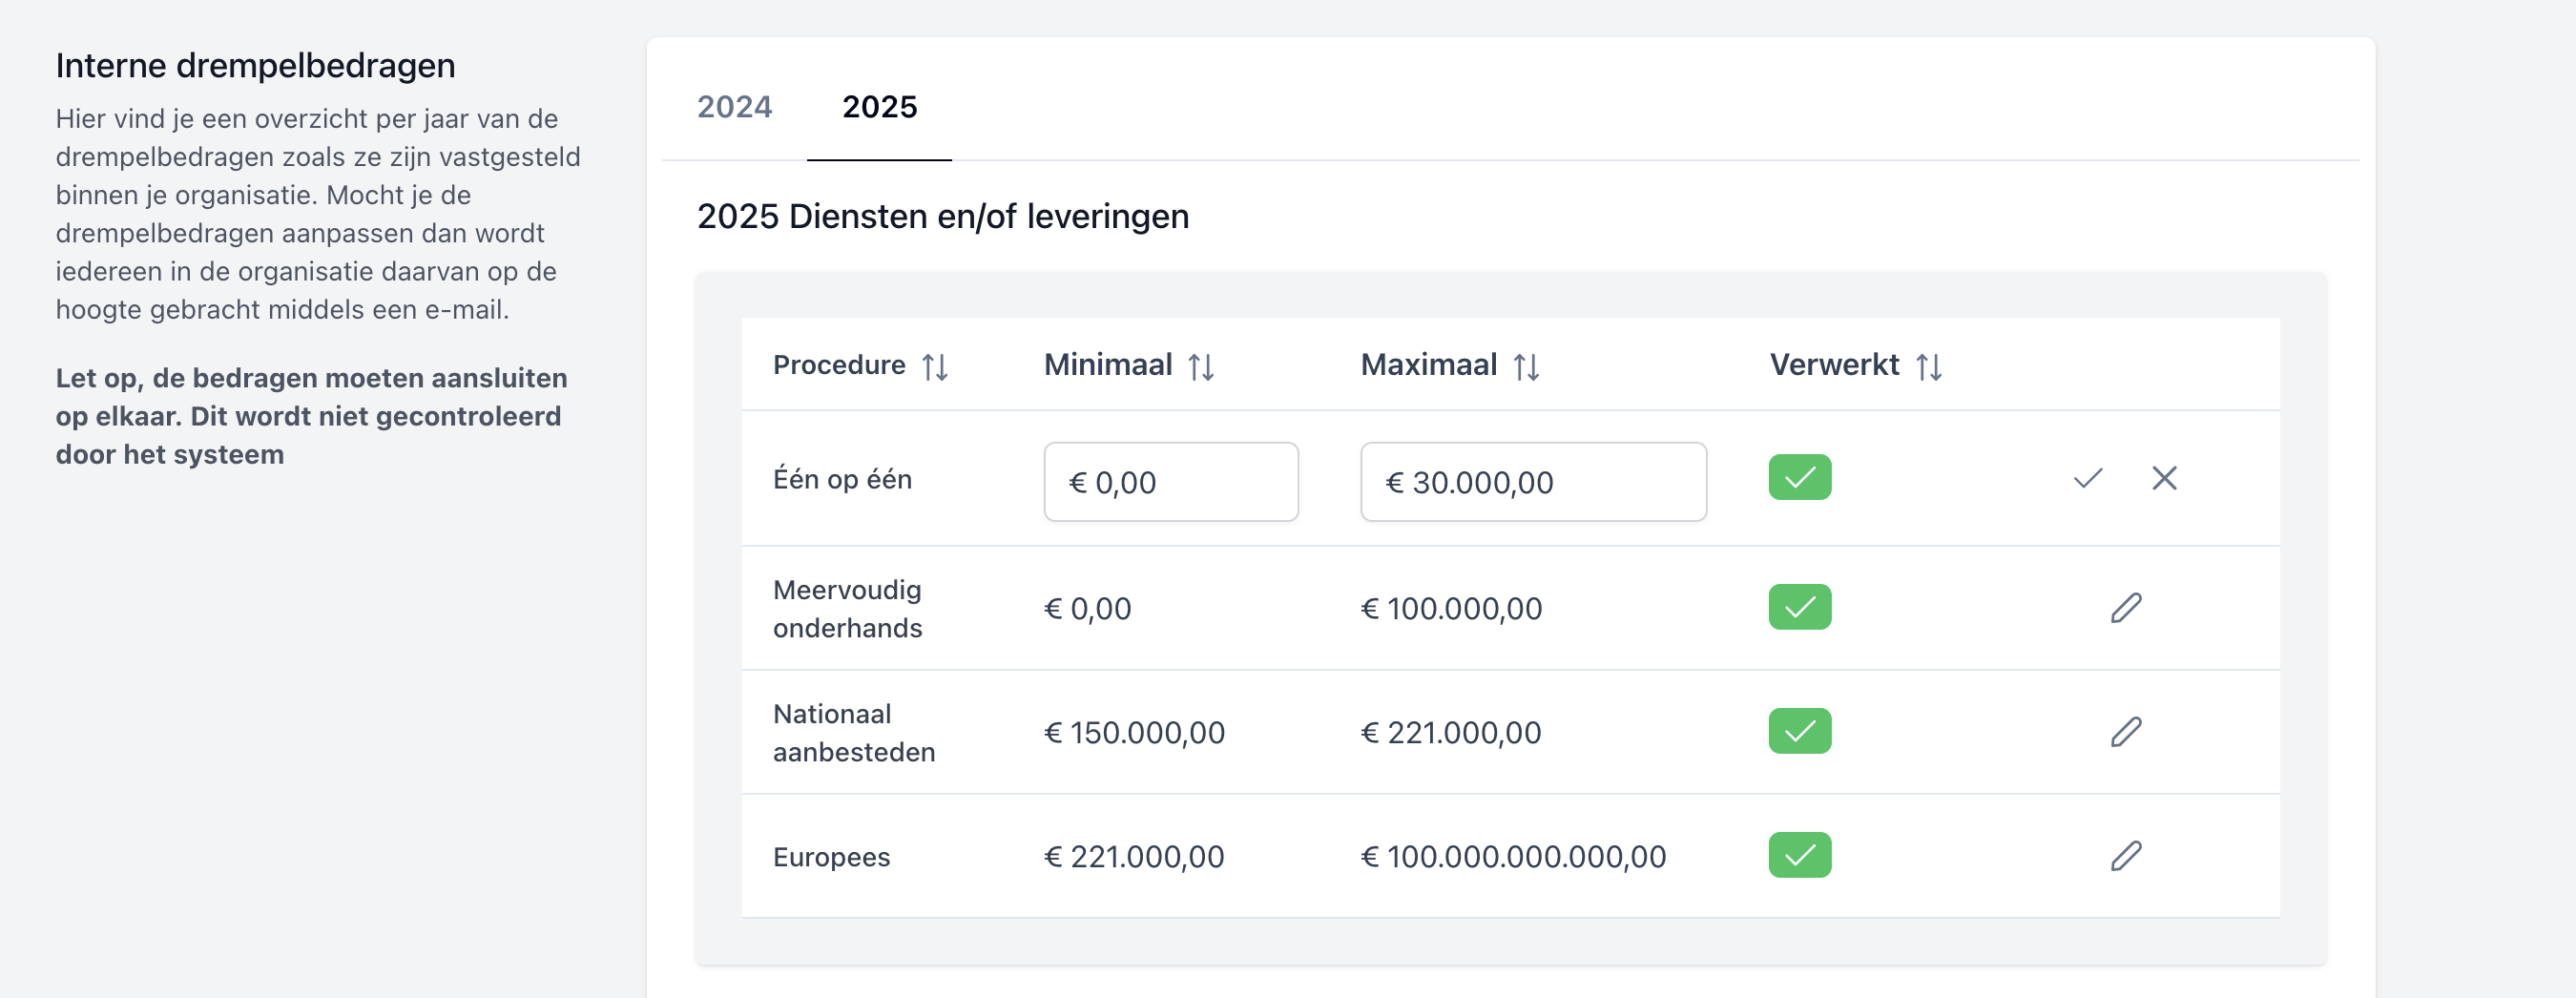Toggle Verwerkt checkbox for Één op één
Image resolution: width=2576 pixels, height=998 pixels.
point(1799,478)
